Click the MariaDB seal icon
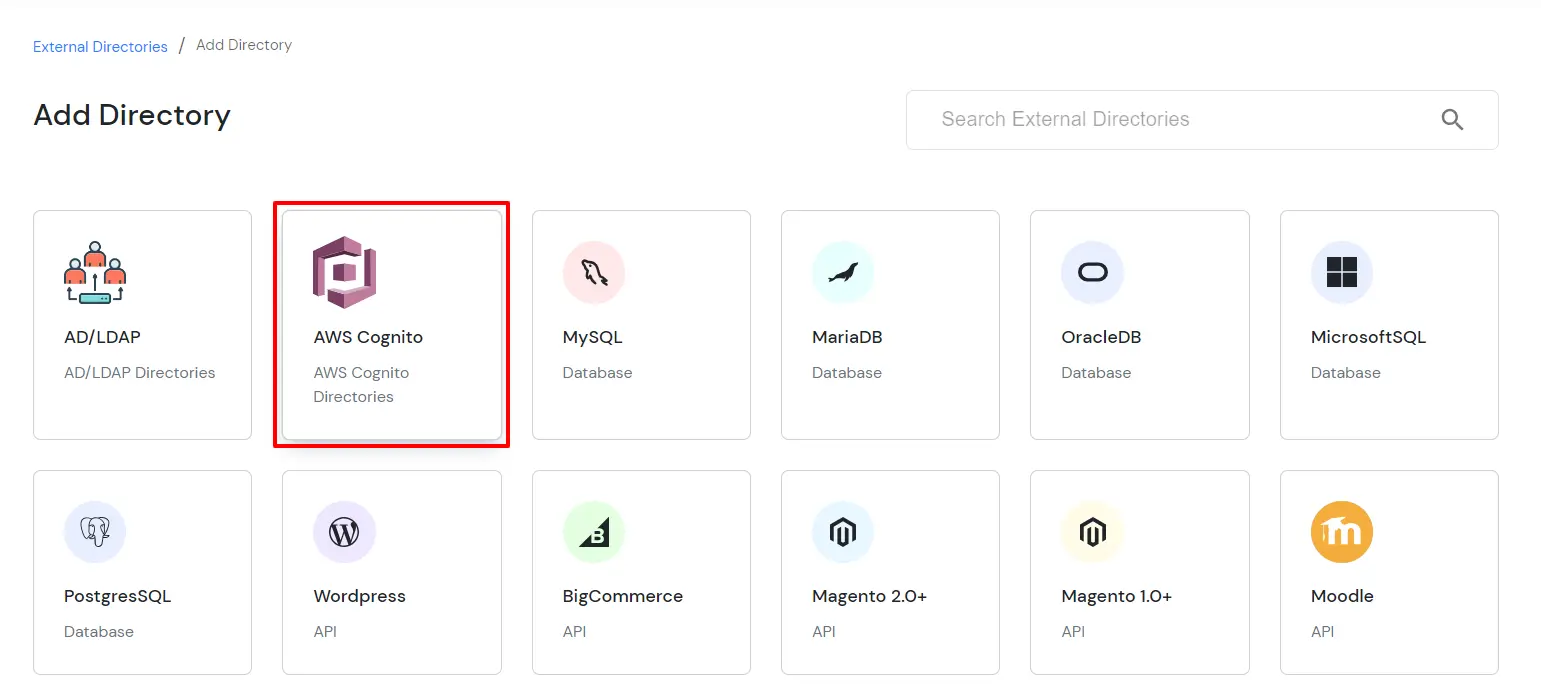Viewport: 1541px width, 695px height. pos(843,271)
